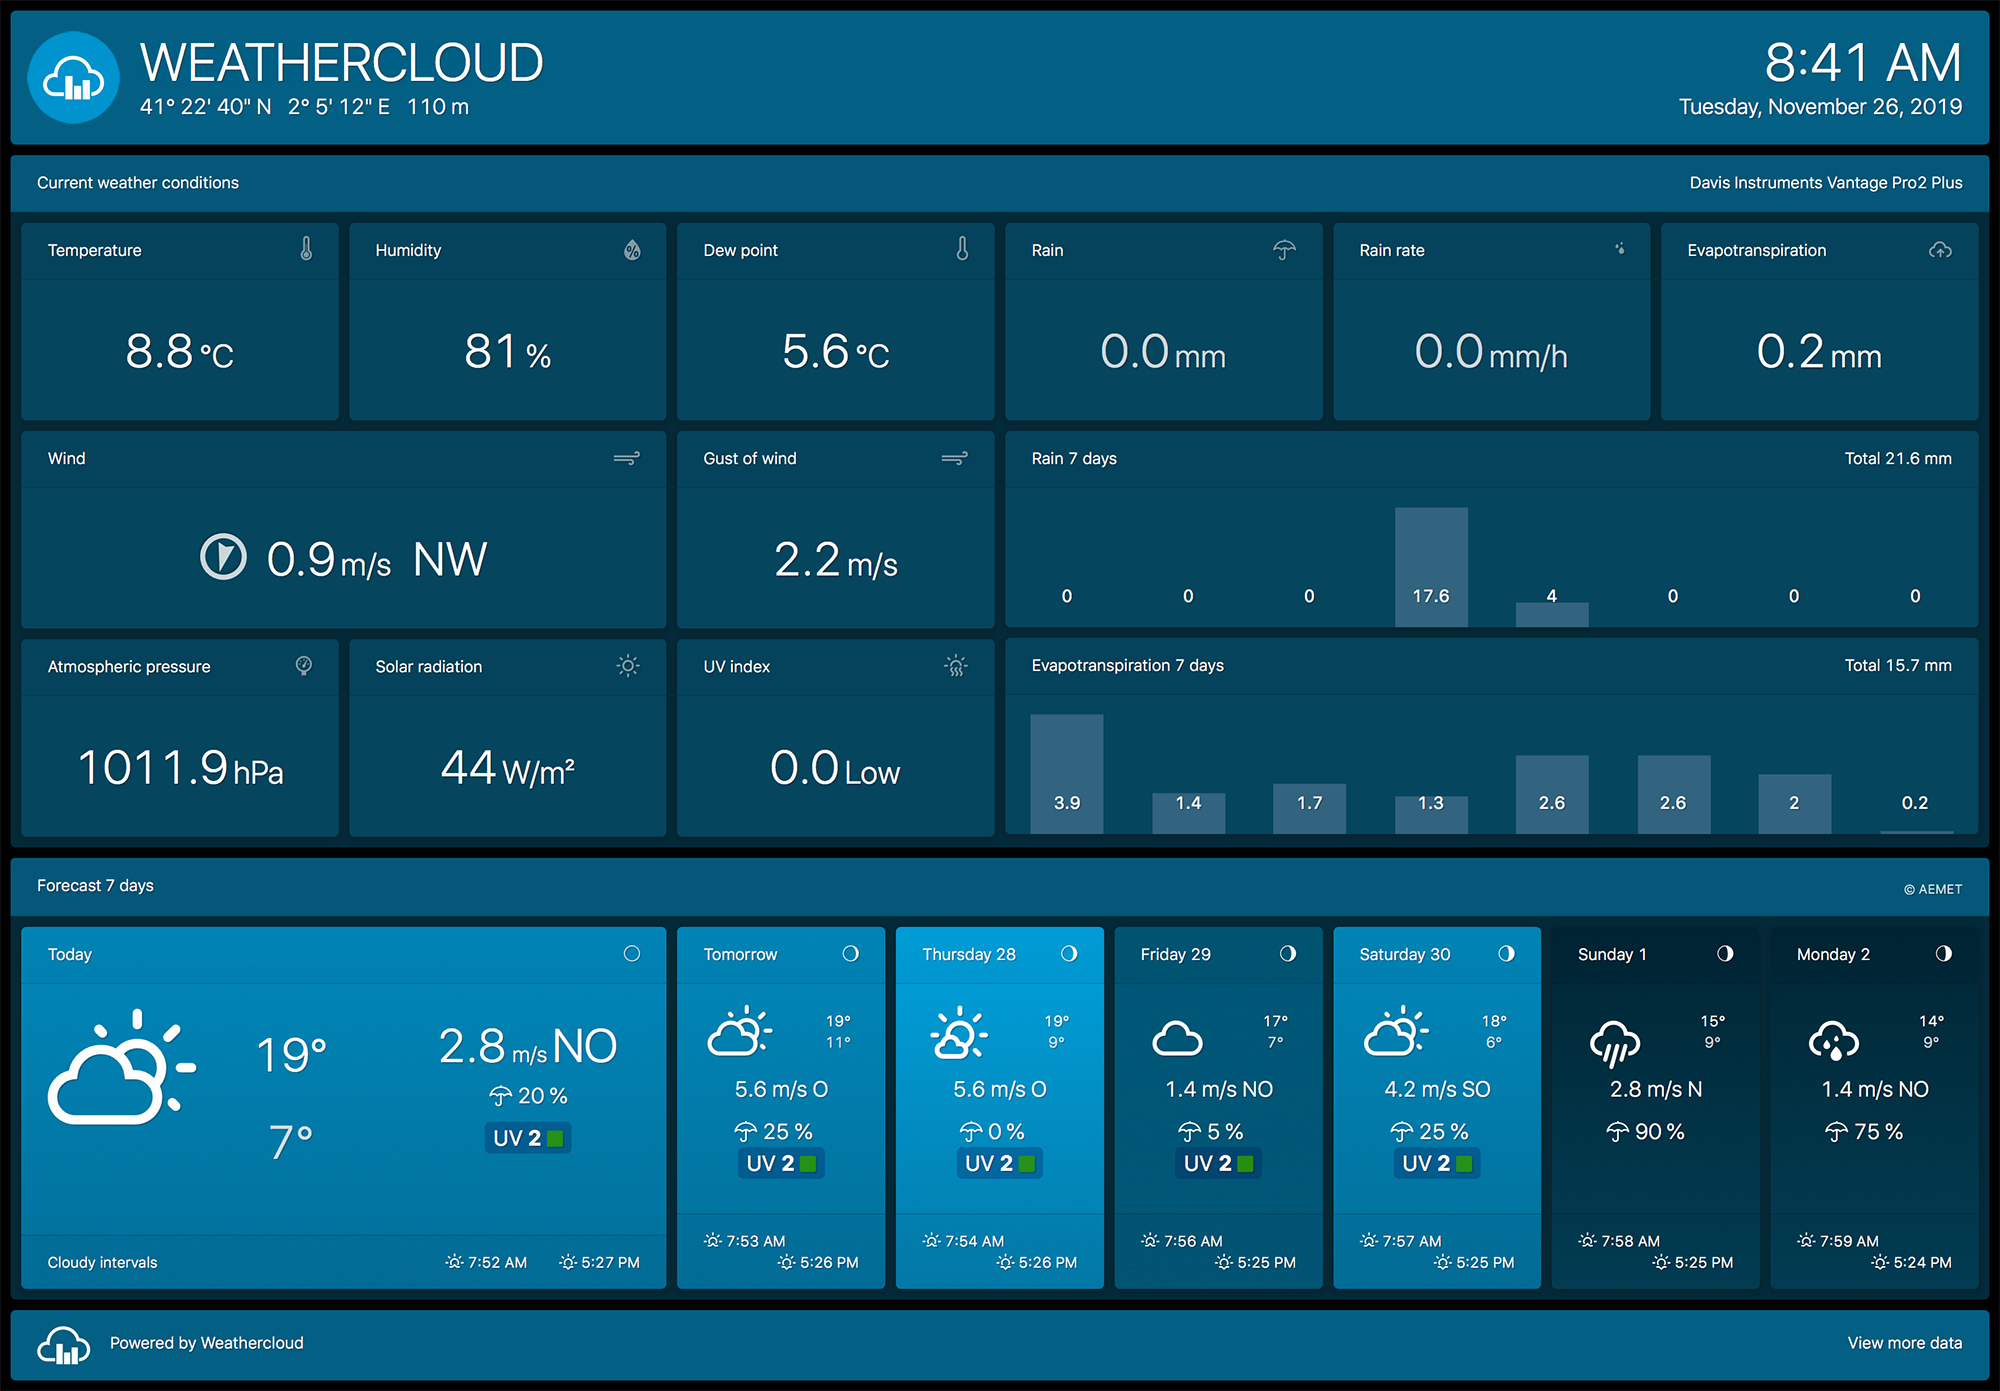The width and height of the screenshot is (2000, 1391).
Task: Click the raindrops icon in Rain rate card
Action: [x=1619, y=249]
